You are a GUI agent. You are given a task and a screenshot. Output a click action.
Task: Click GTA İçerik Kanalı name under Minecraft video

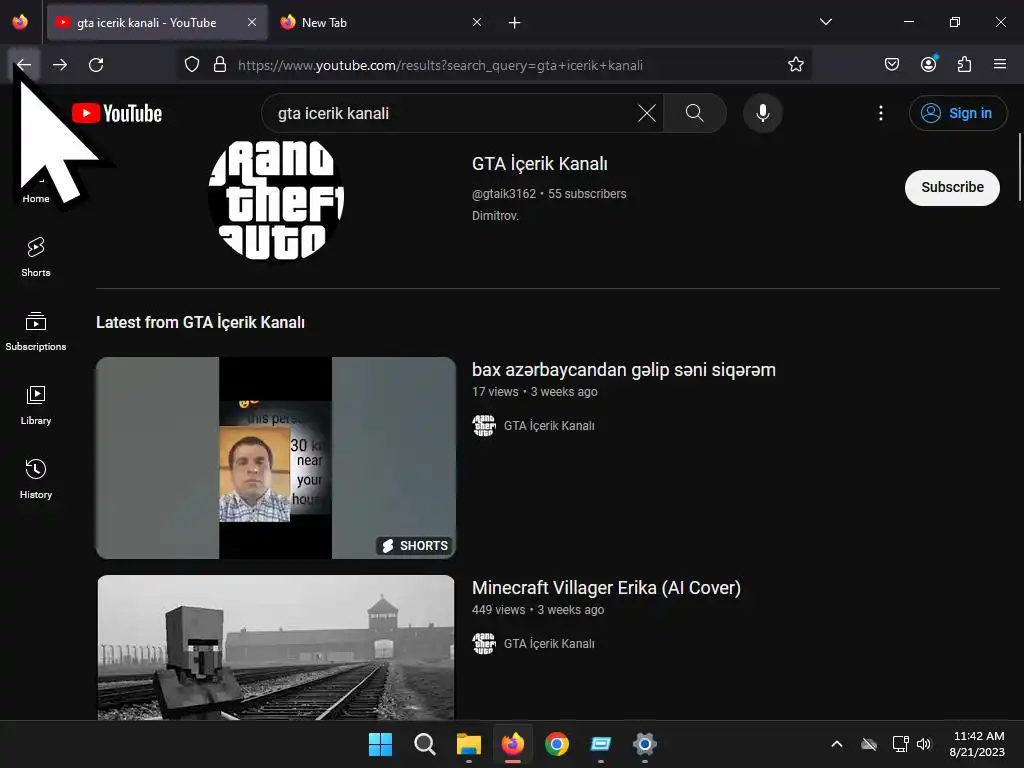[549, 644]
